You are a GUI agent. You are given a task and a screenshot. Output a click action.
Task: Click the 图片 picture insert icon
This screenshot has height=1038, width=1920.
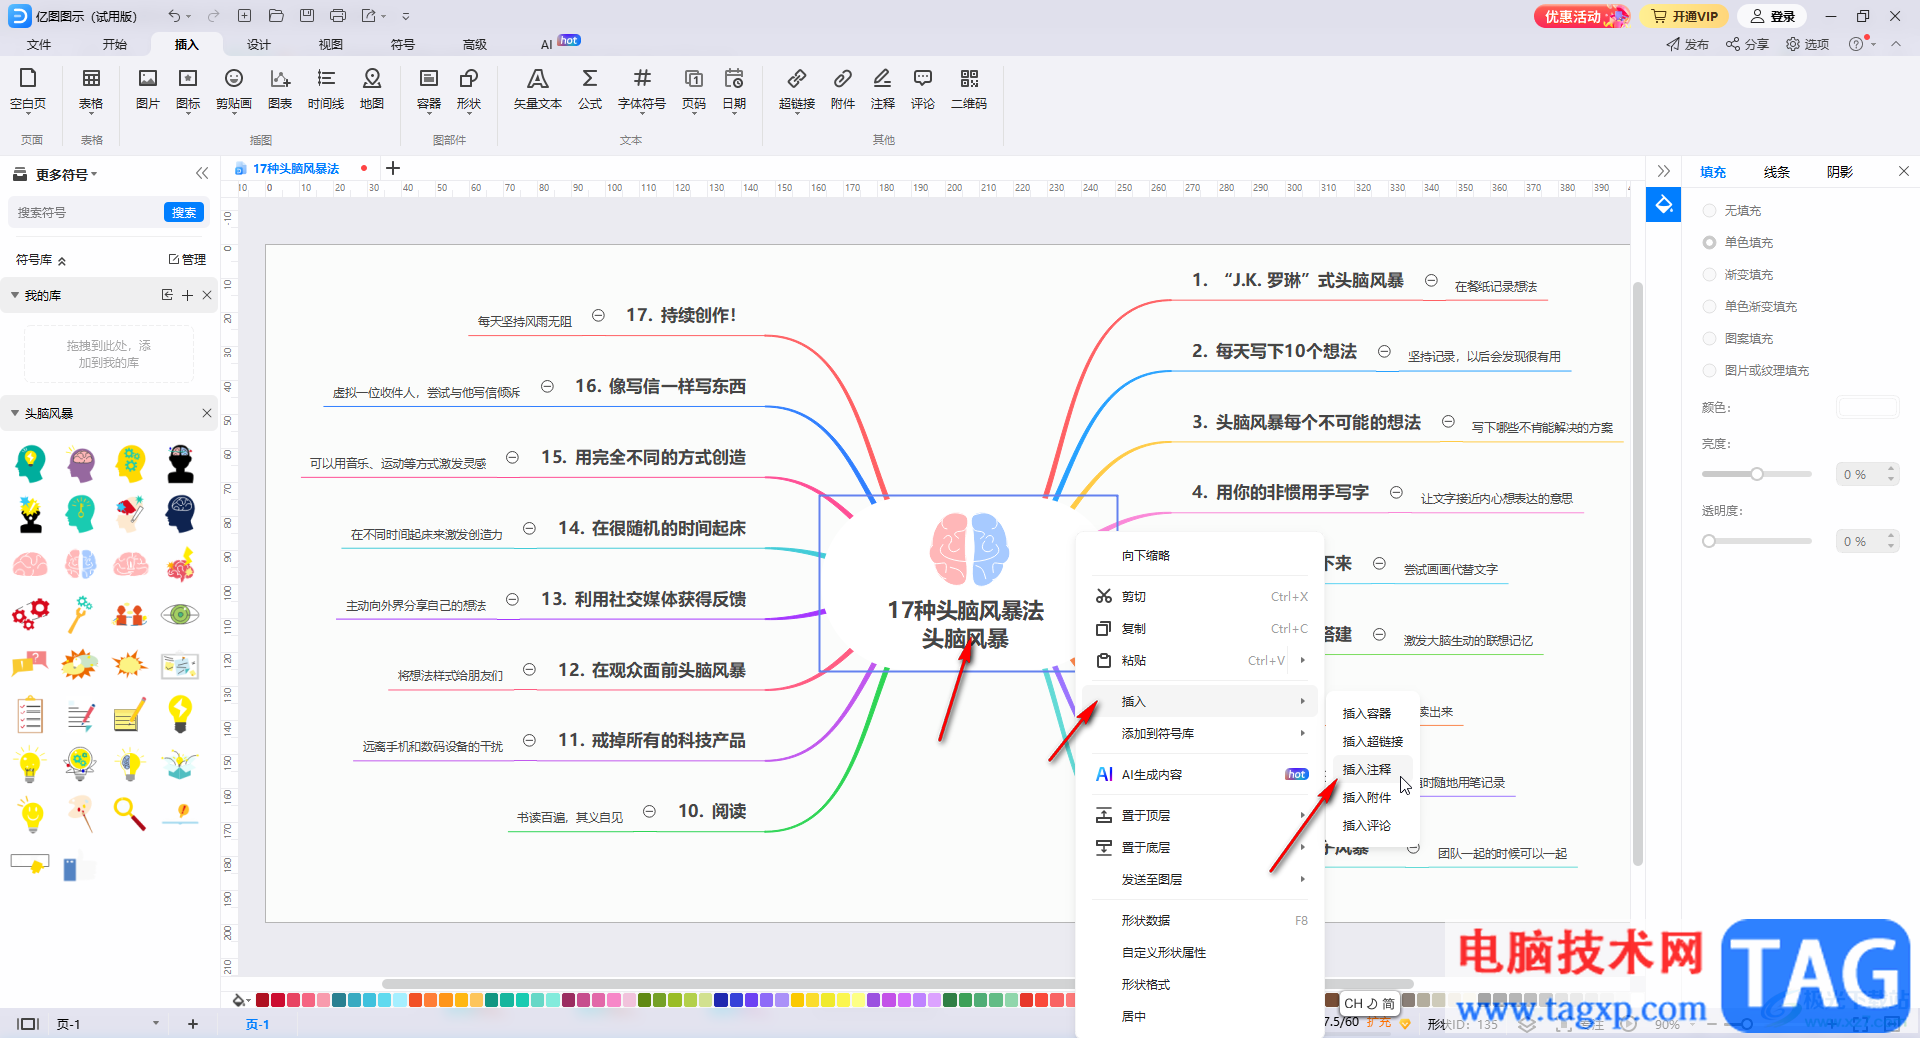pos(148,88)
